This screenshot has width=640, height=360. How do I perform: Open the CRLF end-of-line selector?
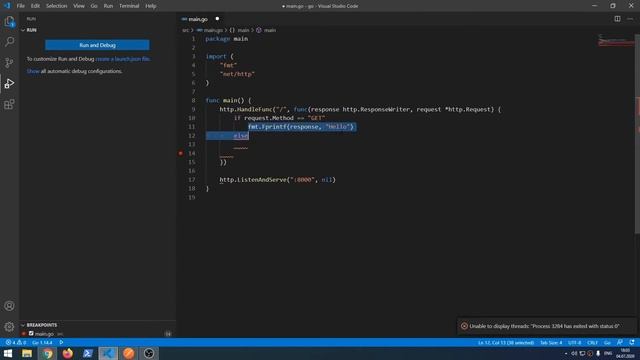tap(592, 342)
